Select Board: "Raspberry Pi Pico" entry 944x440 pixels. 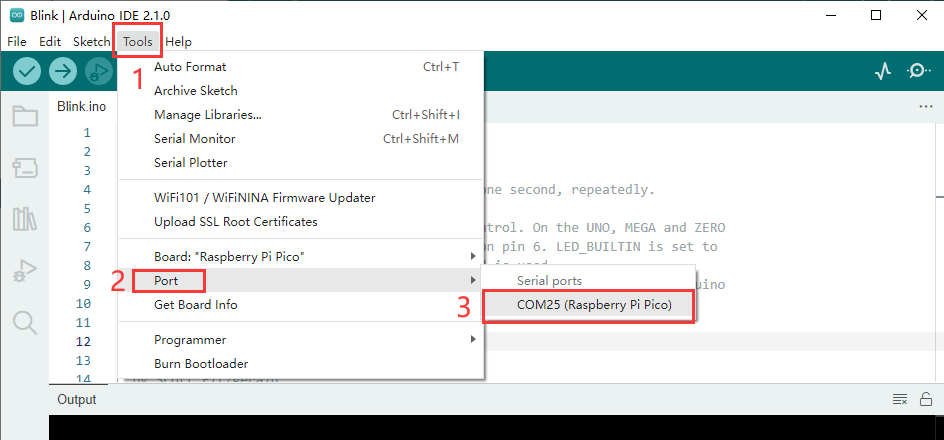(301, 256)
